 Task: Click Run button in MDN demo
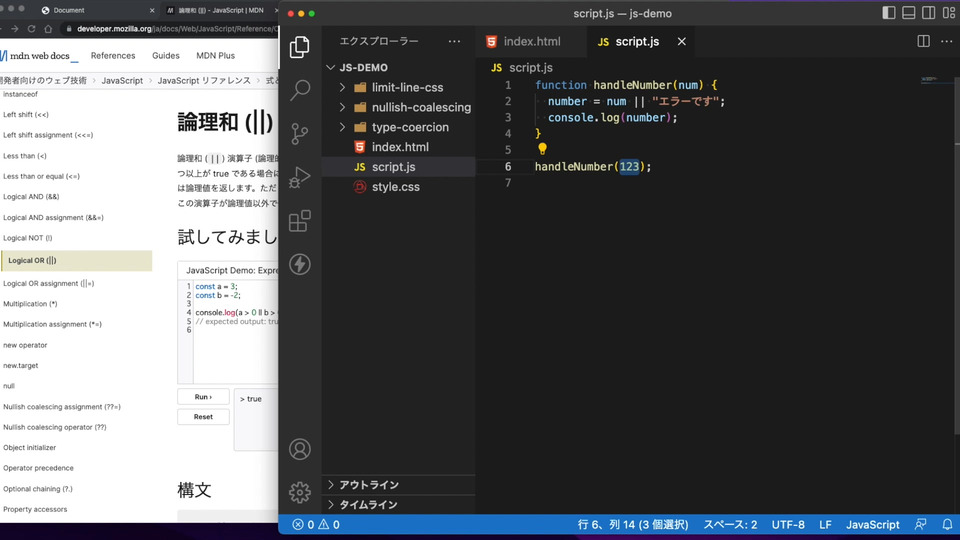click(x=203, y=397)
